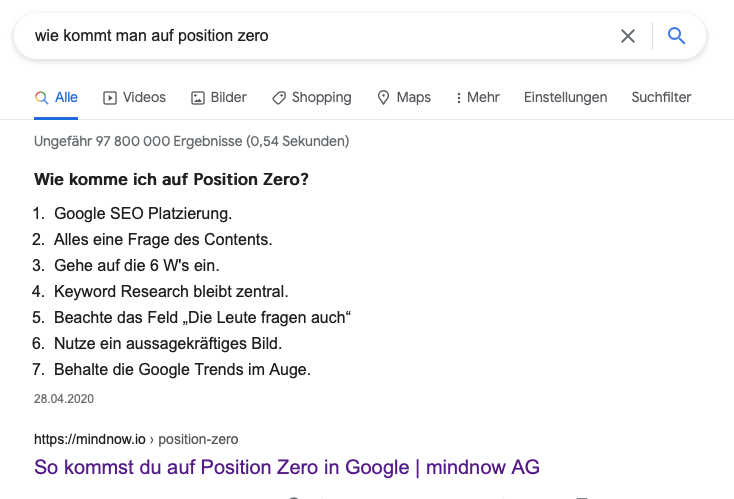
Task: Click the 'Wie komme ich auf Position Zero?' heading
Action: tap(171, 179)
